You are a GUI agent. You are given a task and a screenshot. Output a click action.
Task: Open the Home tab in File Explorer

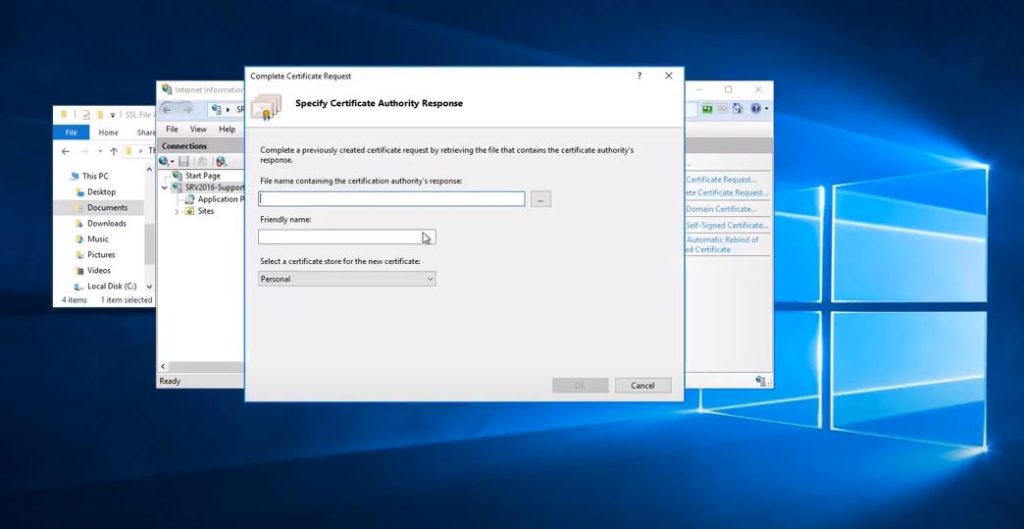pyautogui.click(x=108, y=133)
